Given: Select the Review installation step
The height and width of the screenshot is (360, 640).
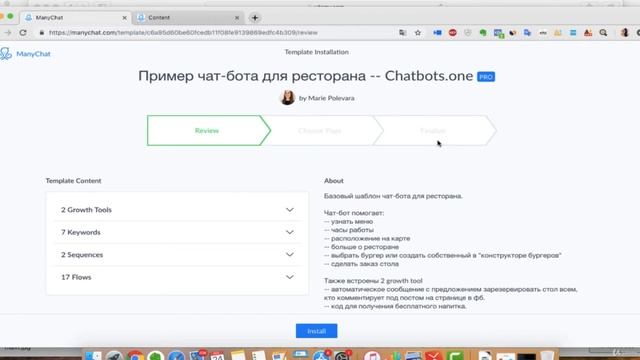Looking at the screenshot, I should [x=209, y=131].
